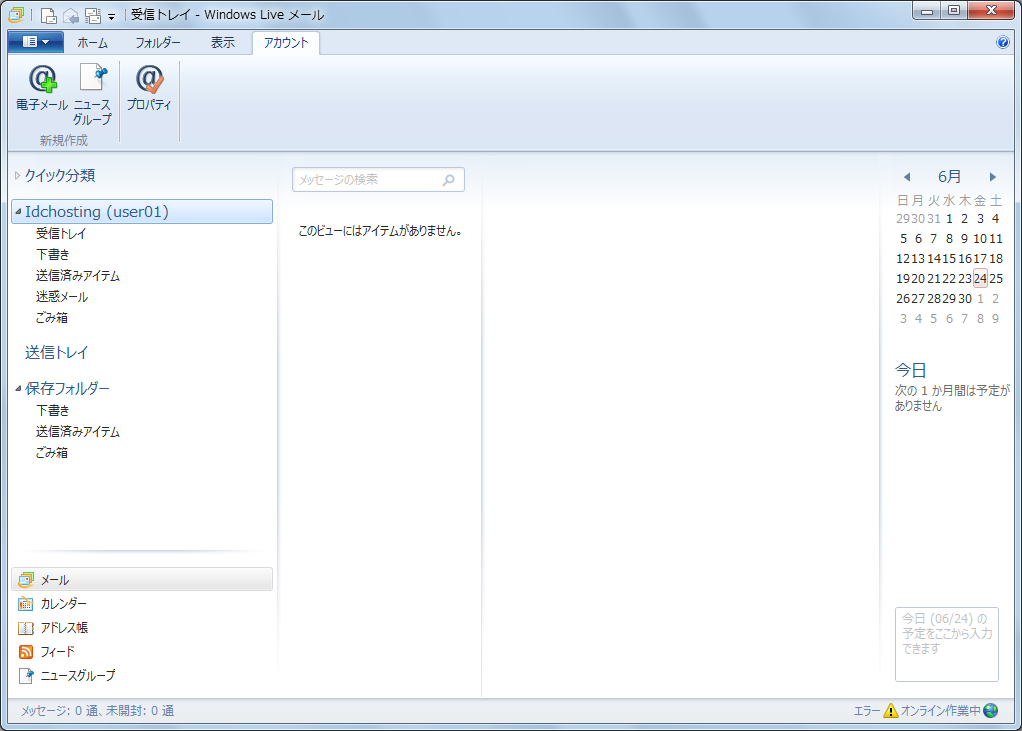Select the アカウント tab

286,43
